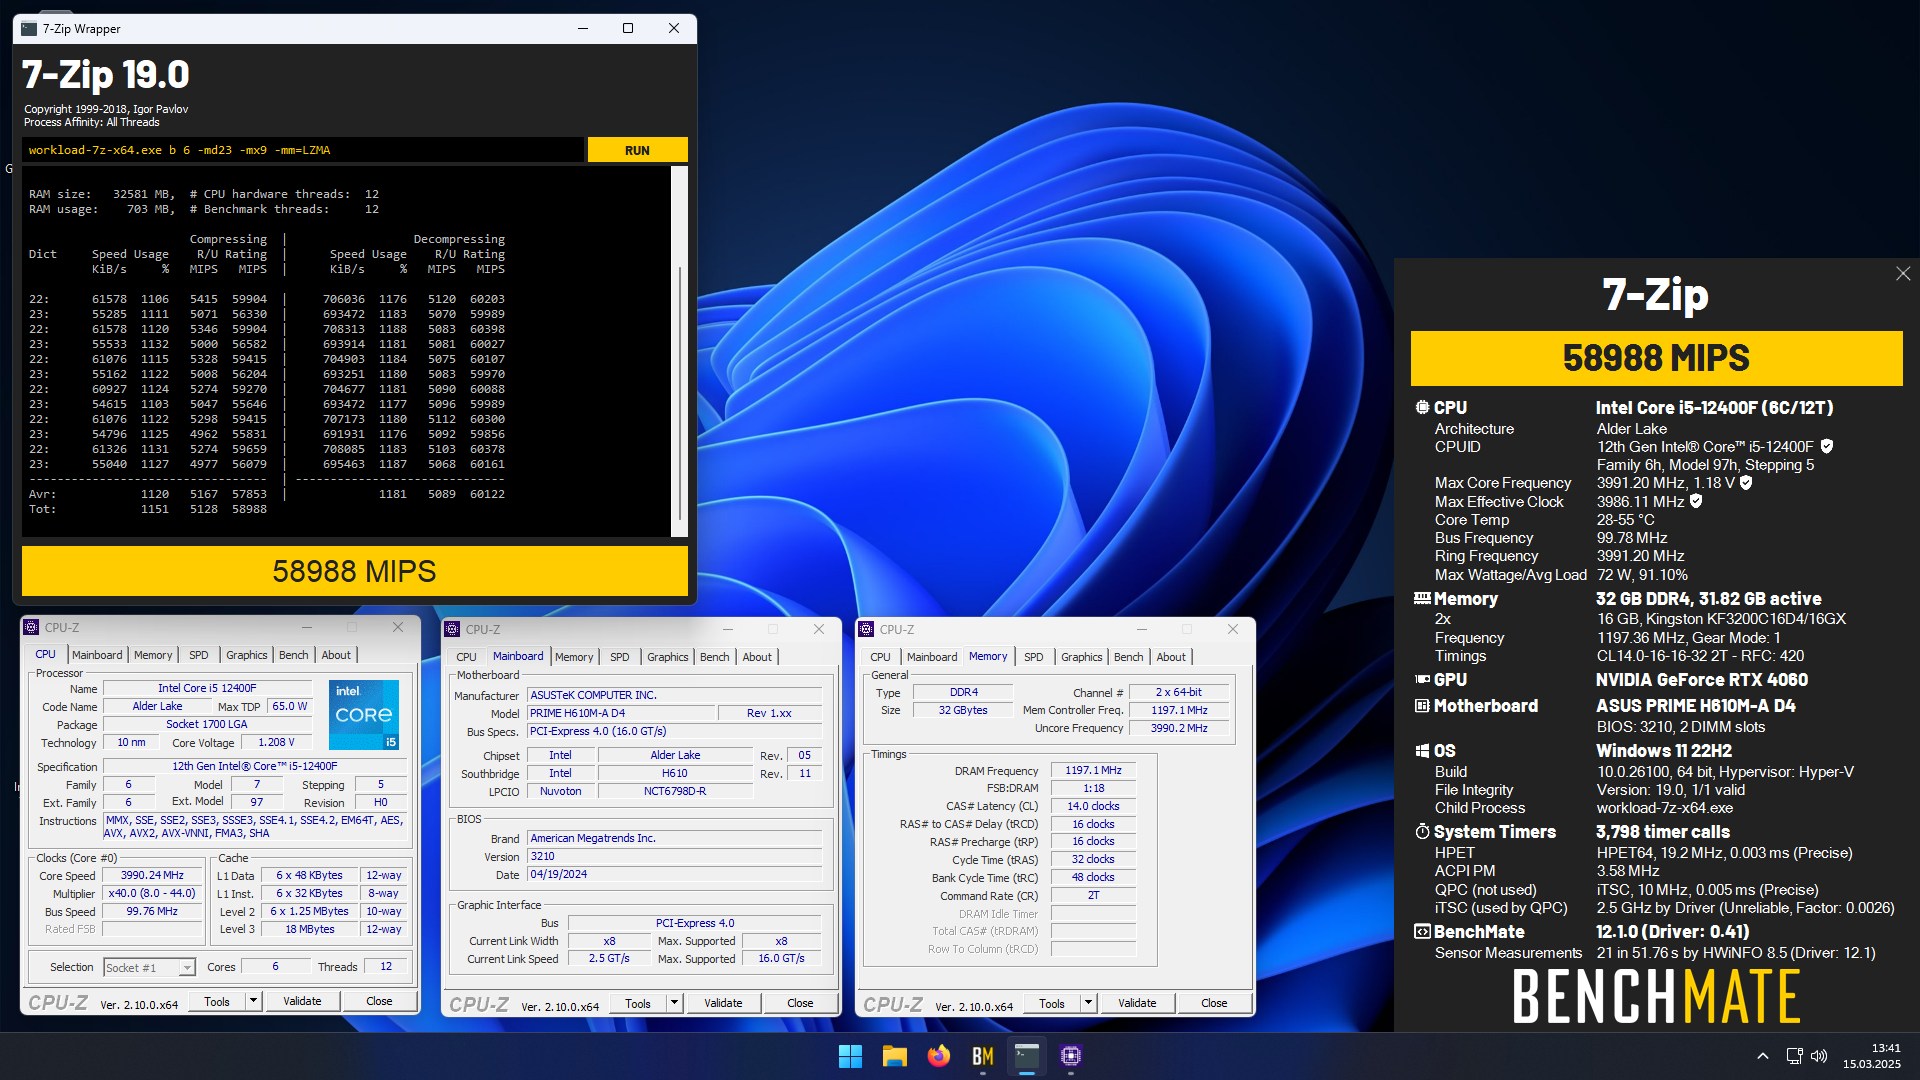The height and width of the screenshot is (1080, 1920).
Task: Click the Intel Core i5 logo in CPU-Z
Action: pos(364,714)
